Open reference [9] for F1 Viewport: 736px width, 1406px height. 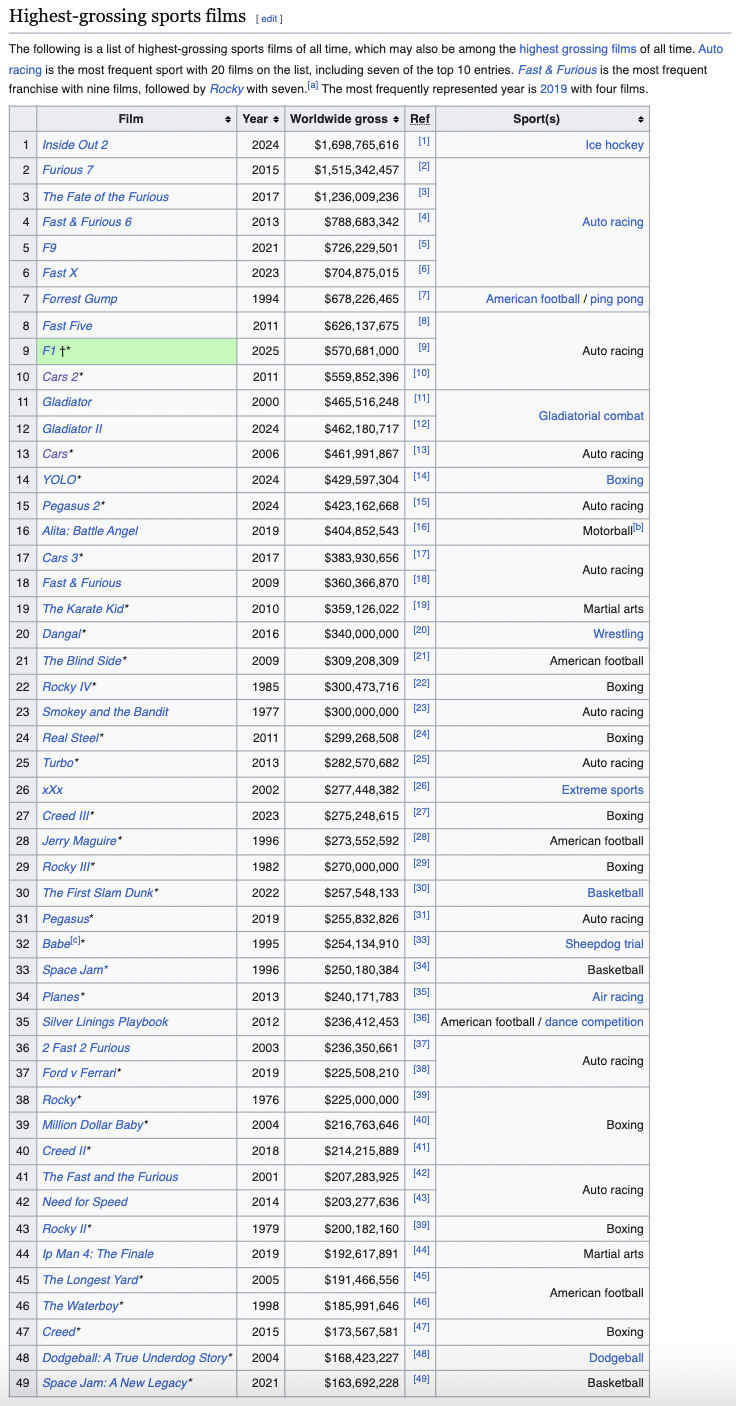tap(424, 348)
